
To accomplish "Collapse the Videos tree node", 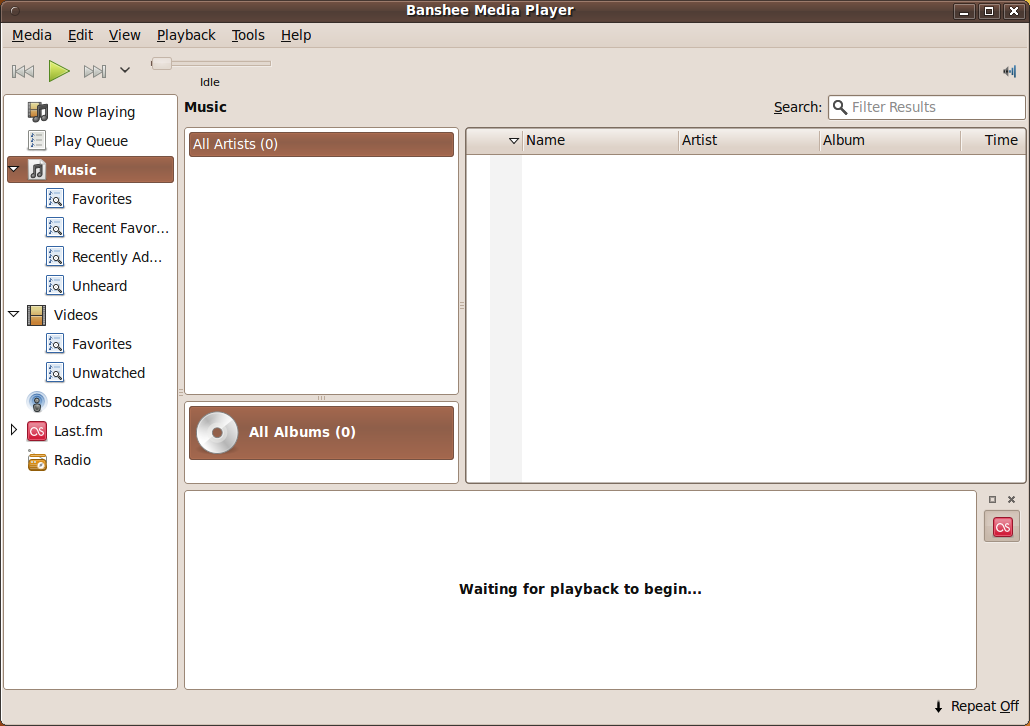I will coord(14,315).
